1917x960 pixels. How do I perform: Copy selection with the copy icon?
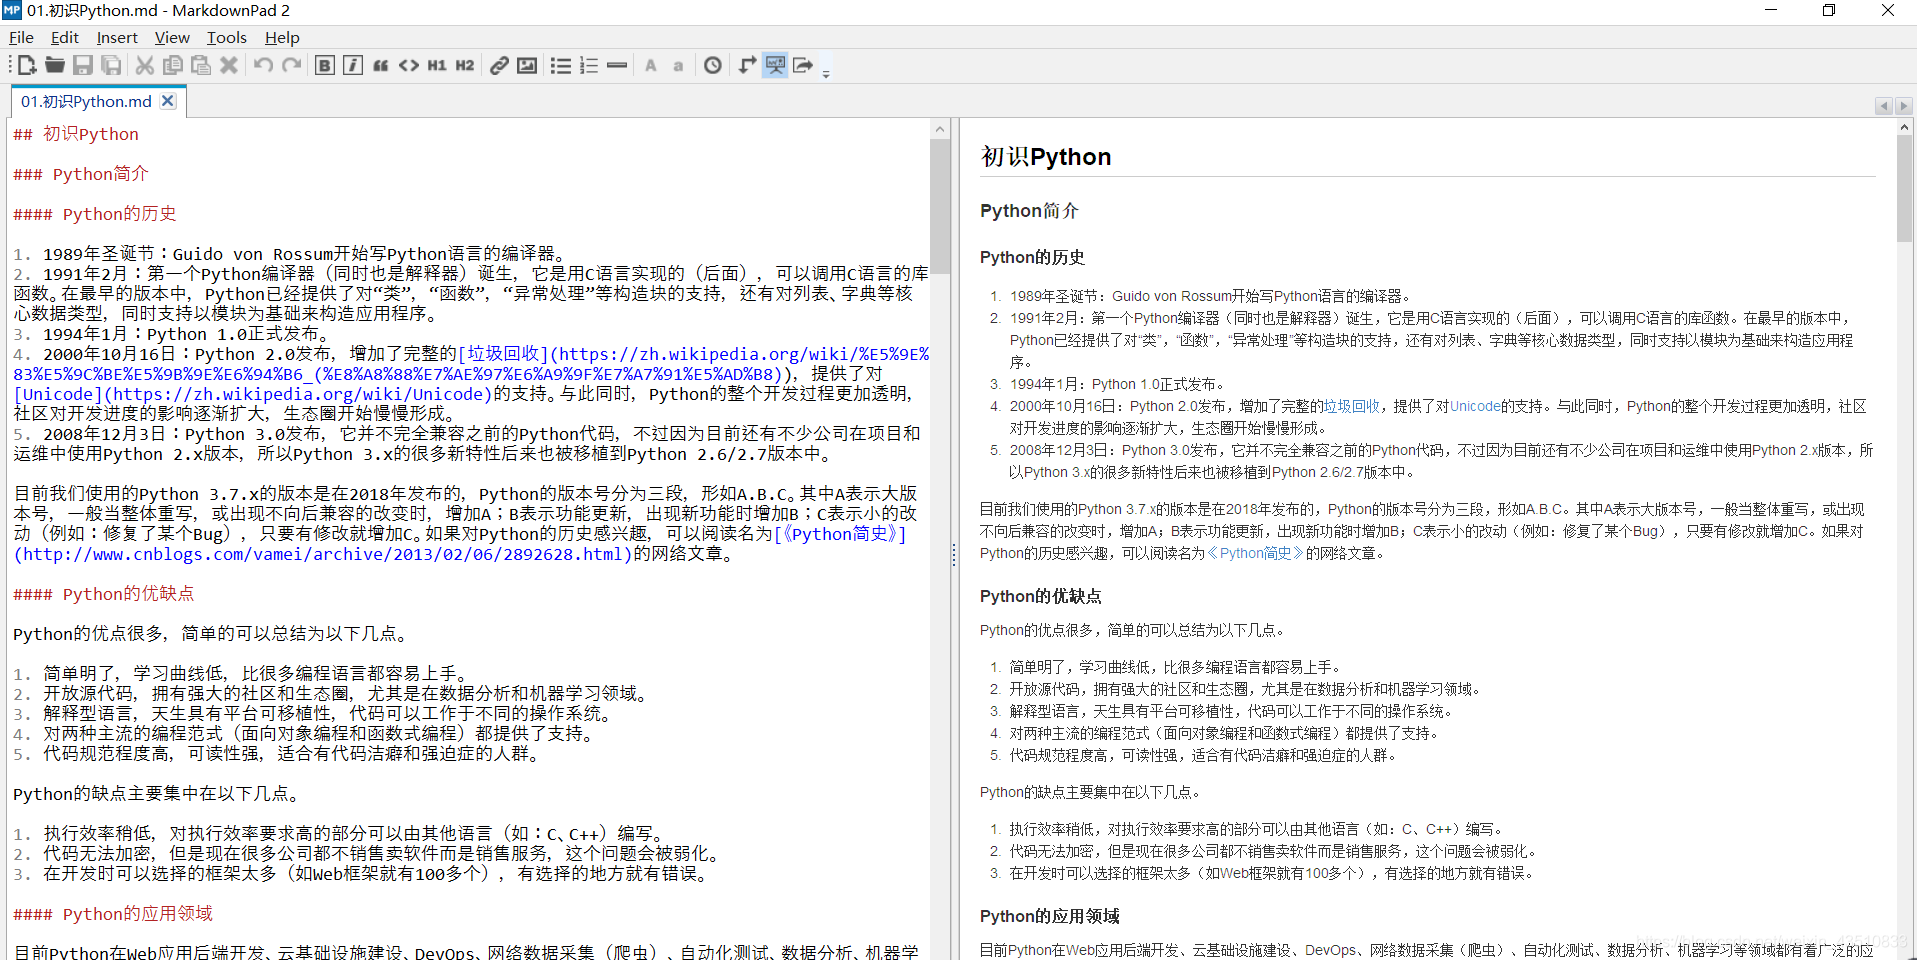click(173, 65)
